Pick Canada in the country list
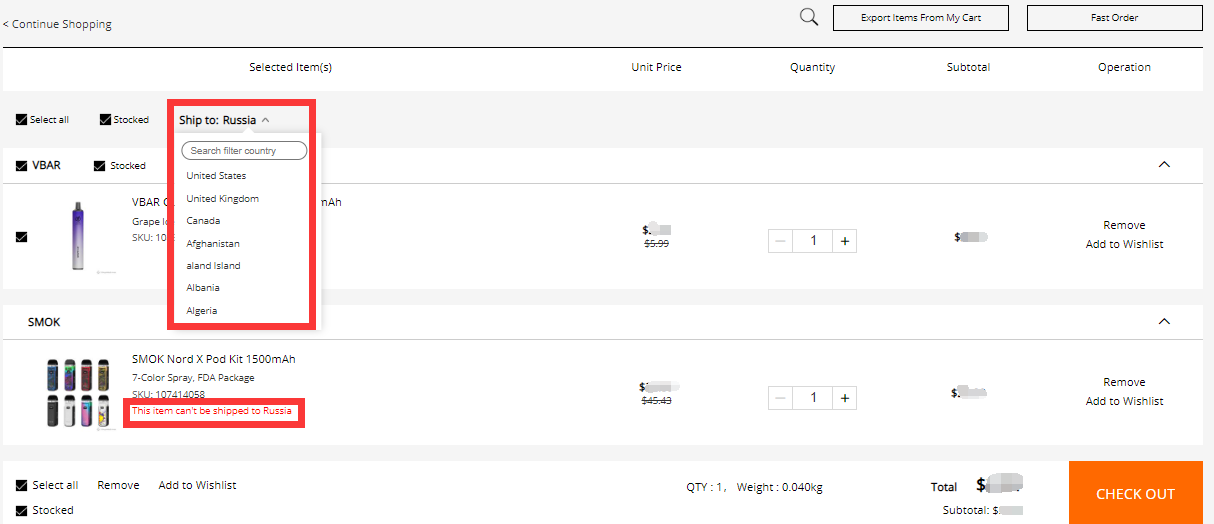 pyautogui.click(x=203, y=221)
